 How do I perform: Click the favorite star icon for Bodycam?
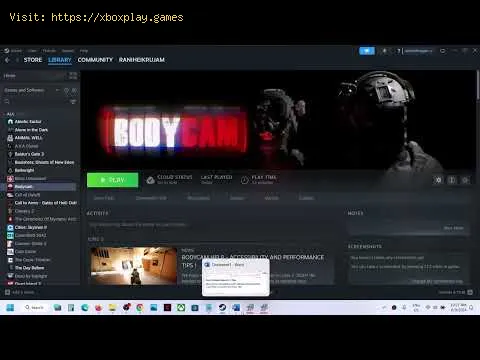(465, 180)
